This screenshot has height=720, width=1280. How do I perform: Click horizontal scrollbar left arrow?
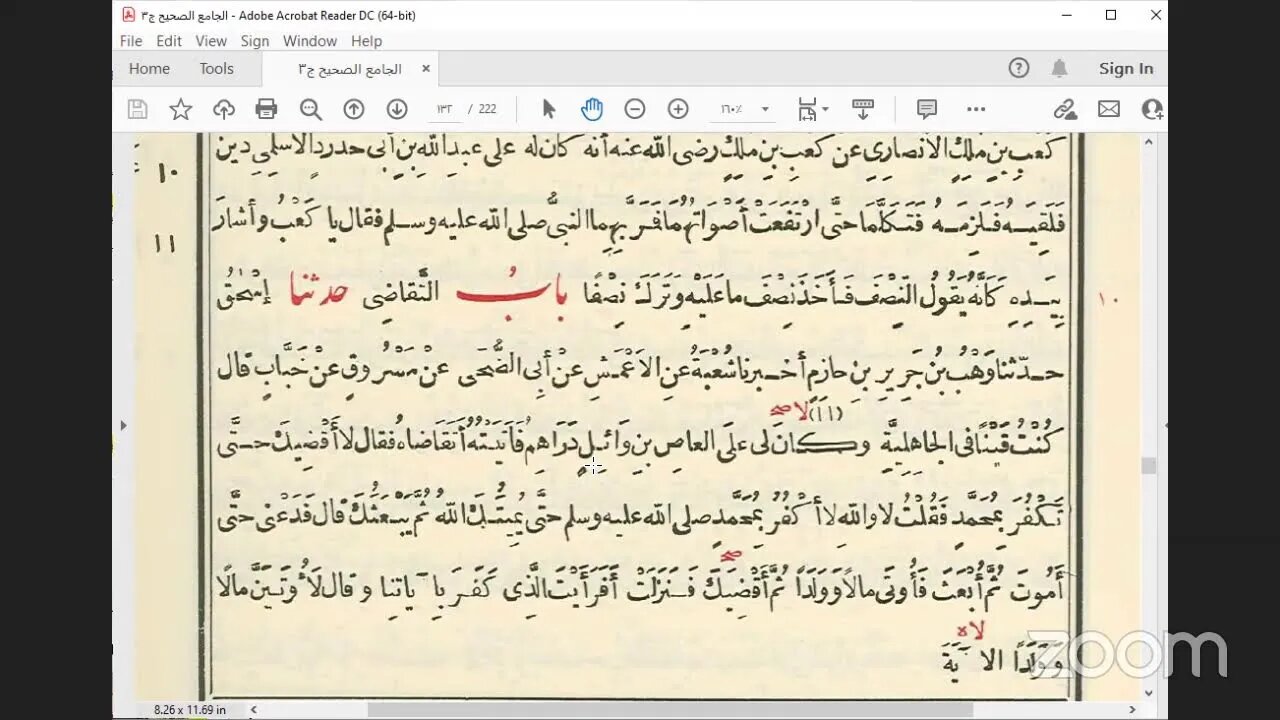[x=254, y=709]
